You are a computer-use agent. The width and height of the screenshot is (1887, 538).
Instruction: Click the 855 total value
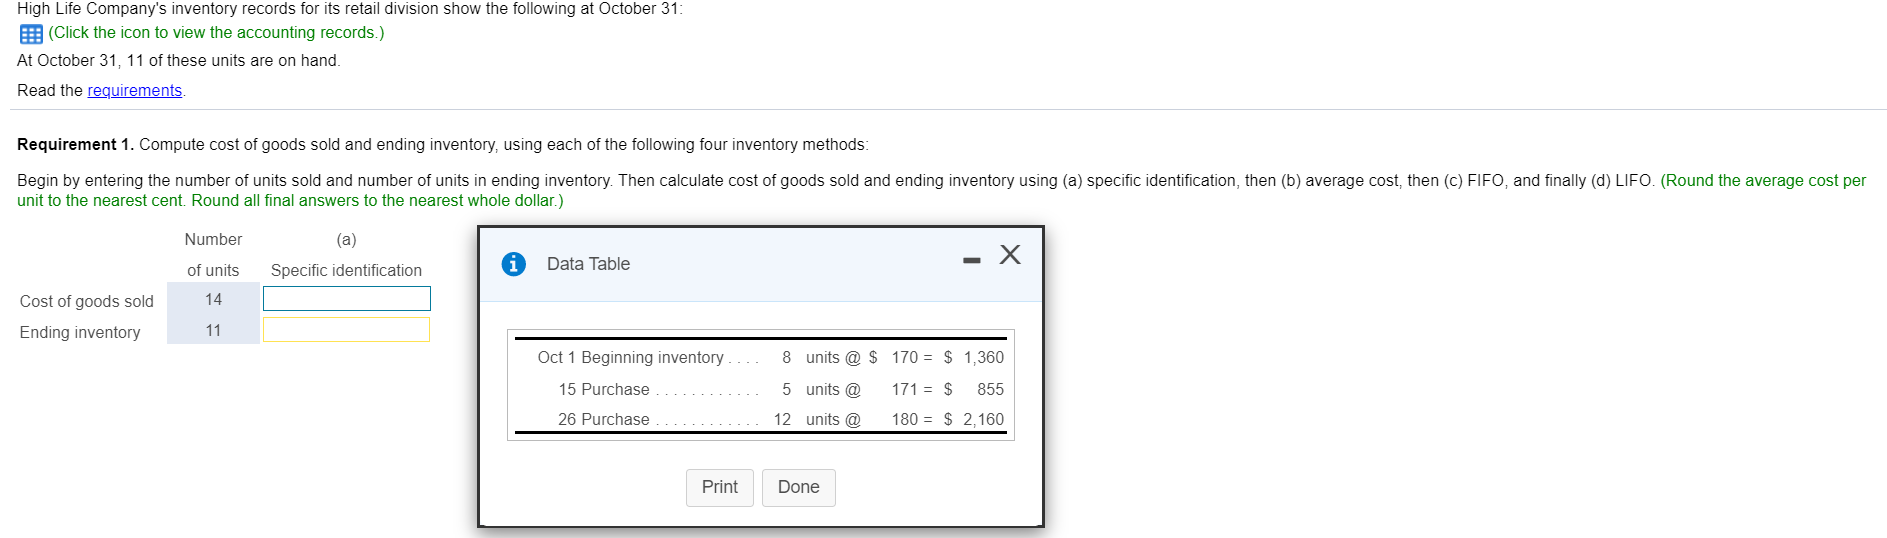(990, 390)
